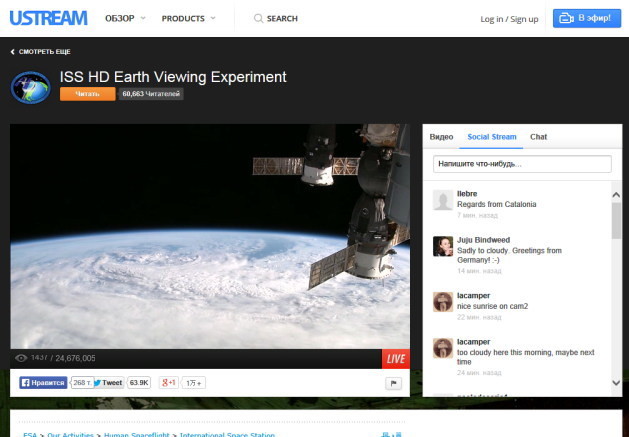Screen dimensions: 629x437
Task: Go back via СМОТРЕТЬ ЕЩЕ link
Action: click(x=41, y=52)
